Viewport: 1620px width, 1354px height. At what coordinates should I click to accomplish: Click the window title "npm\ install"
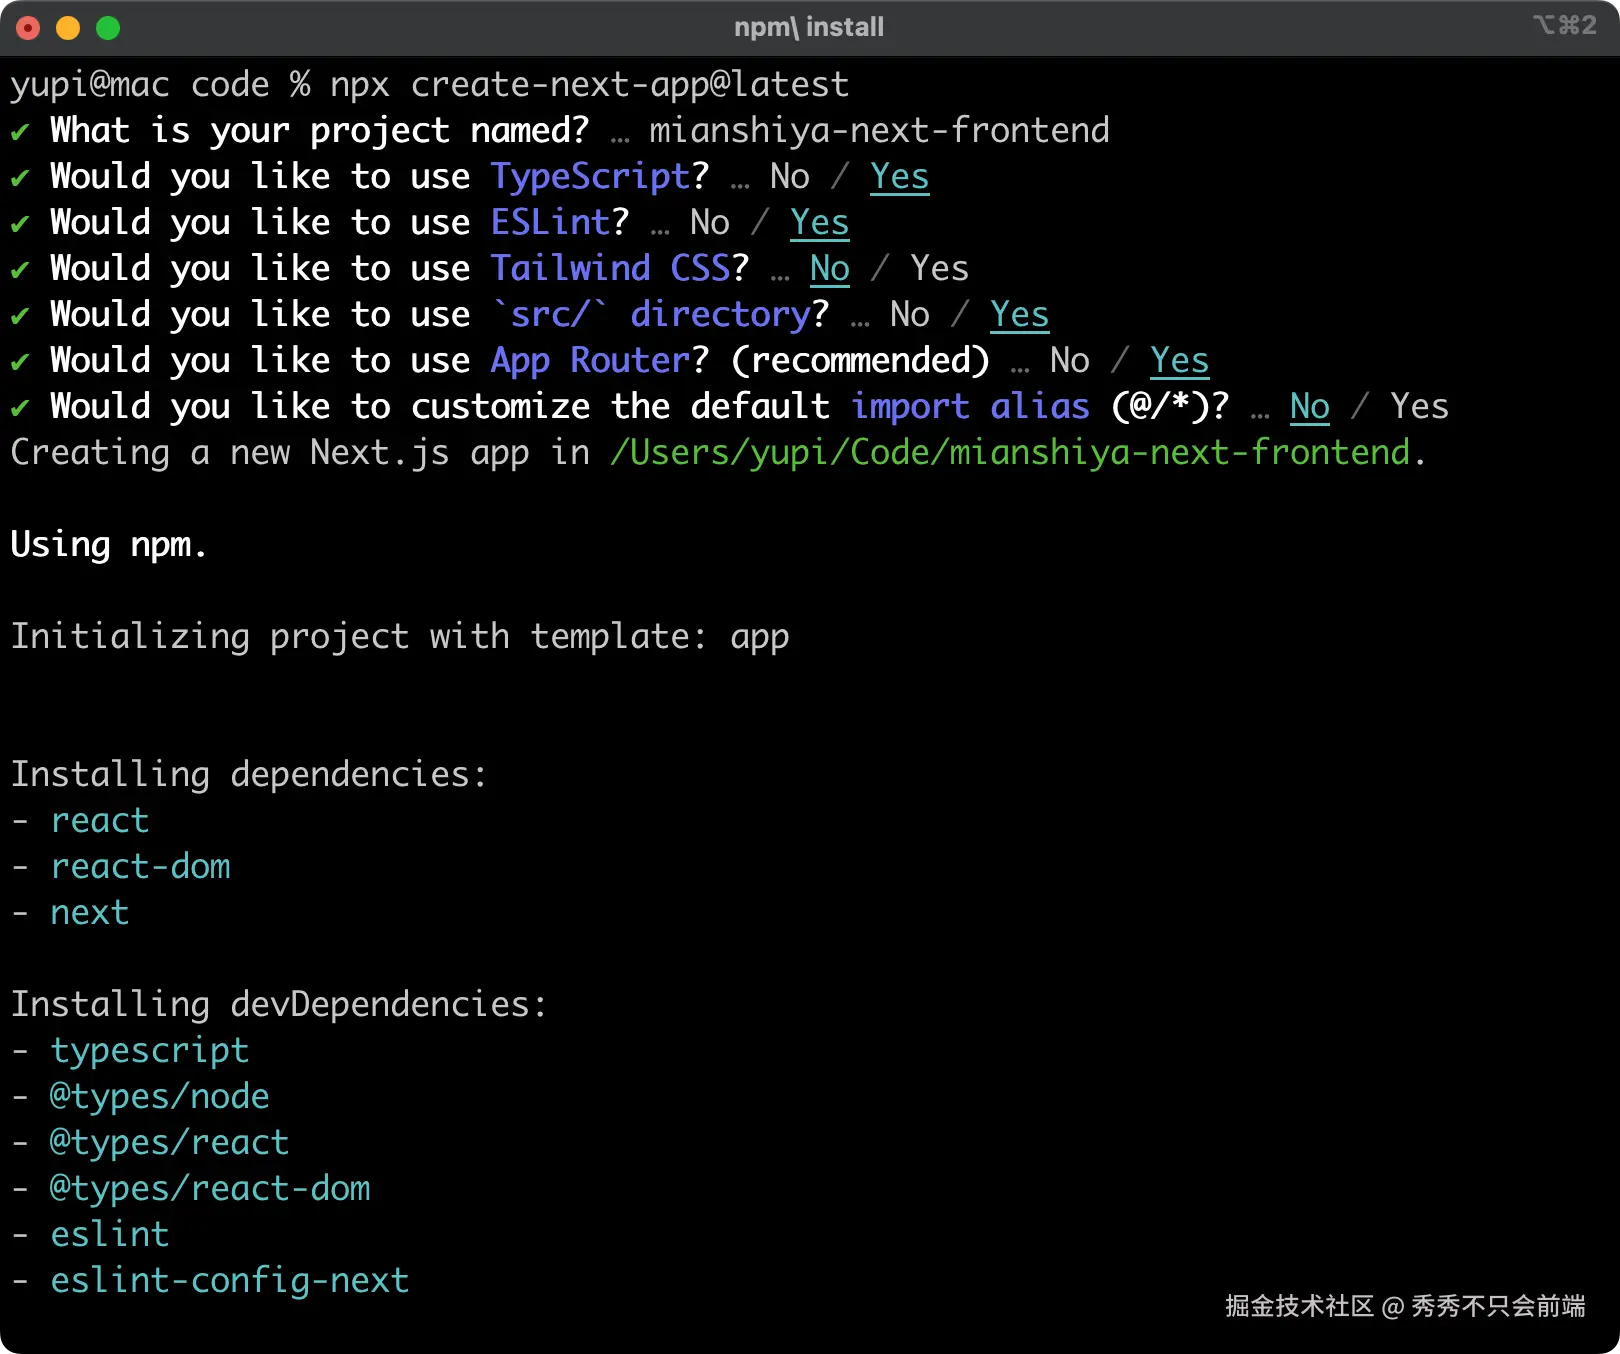[x=809, y=27]
